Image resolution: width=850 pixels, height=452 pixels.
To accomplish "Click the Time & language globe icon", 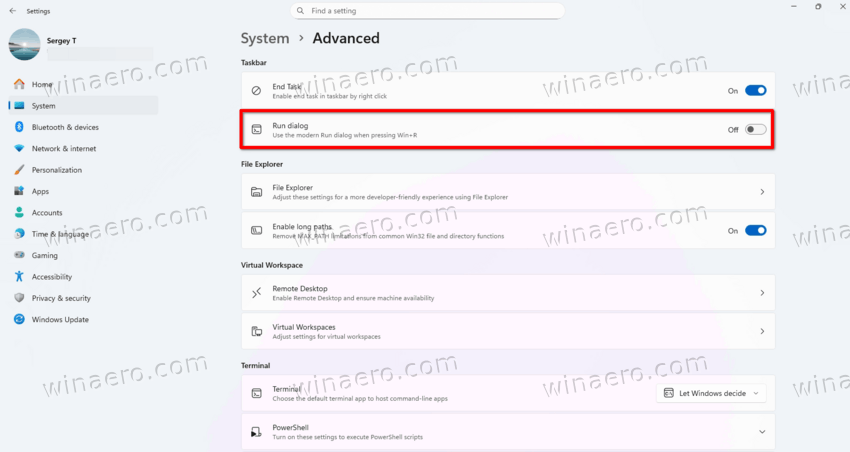I will pos(20,234).
